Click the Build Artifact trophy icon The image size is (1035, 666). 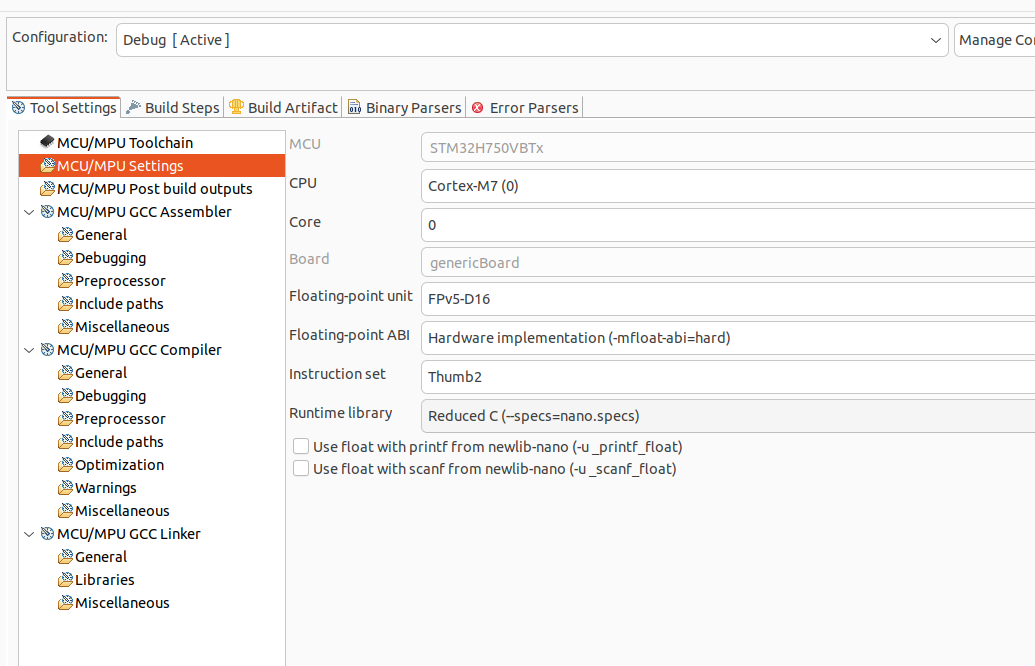236,107
